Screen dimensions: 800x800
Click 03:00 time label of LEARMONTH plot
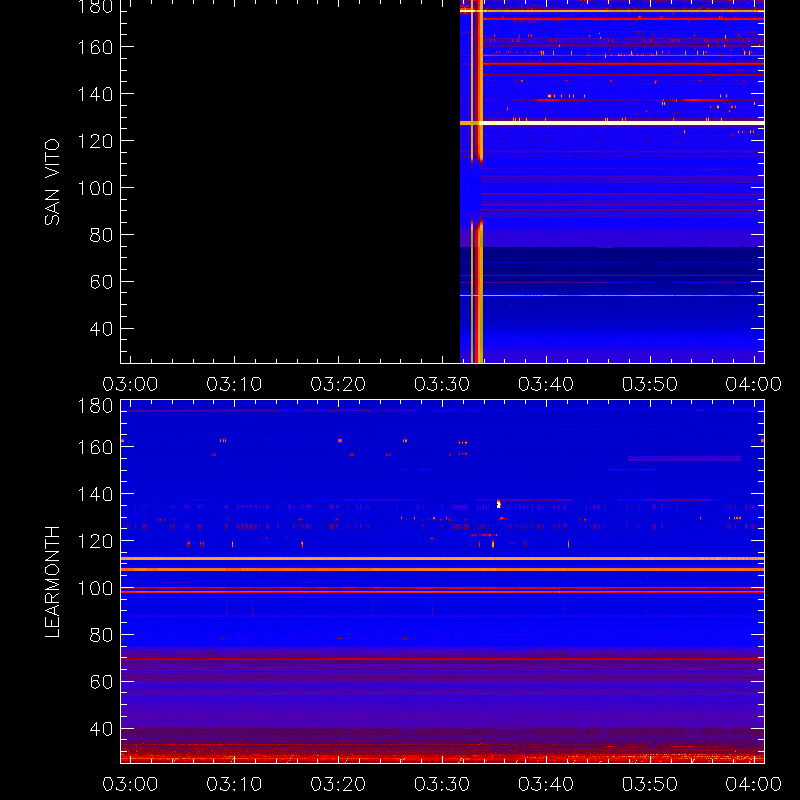pos(130,784)
